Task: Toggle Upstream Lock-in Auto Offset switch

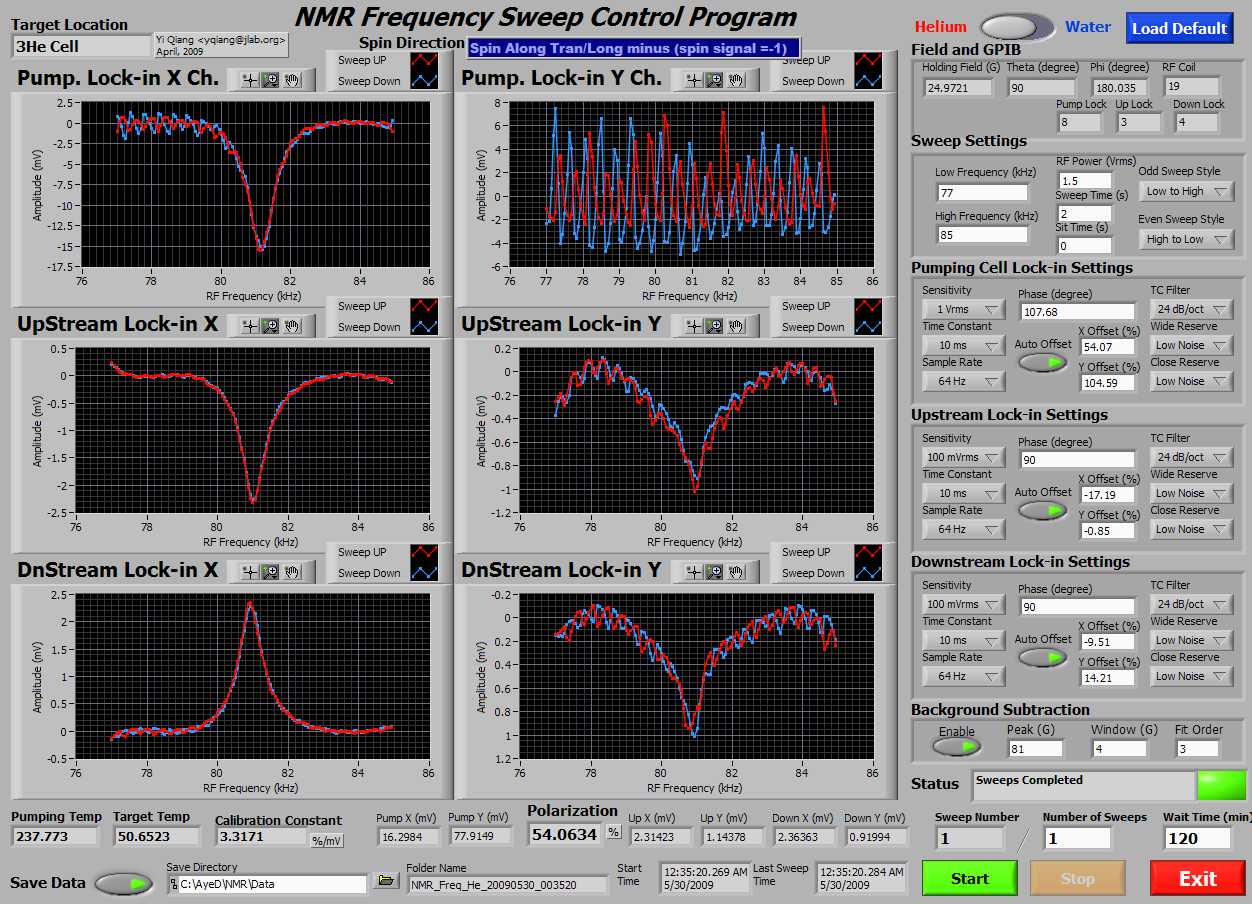Action: click(x=1043, y=510)
